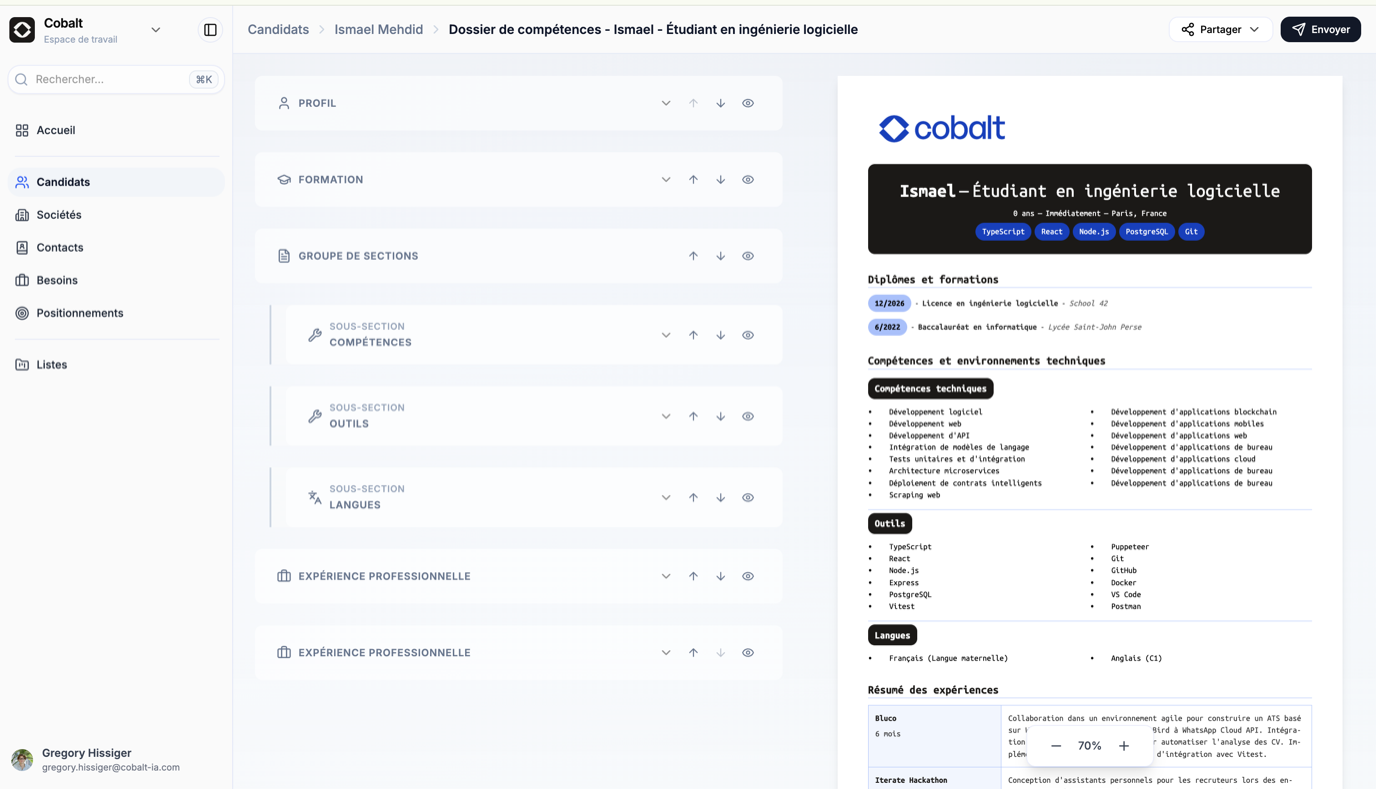
Task: Move Profil section down
Action: 720,103
